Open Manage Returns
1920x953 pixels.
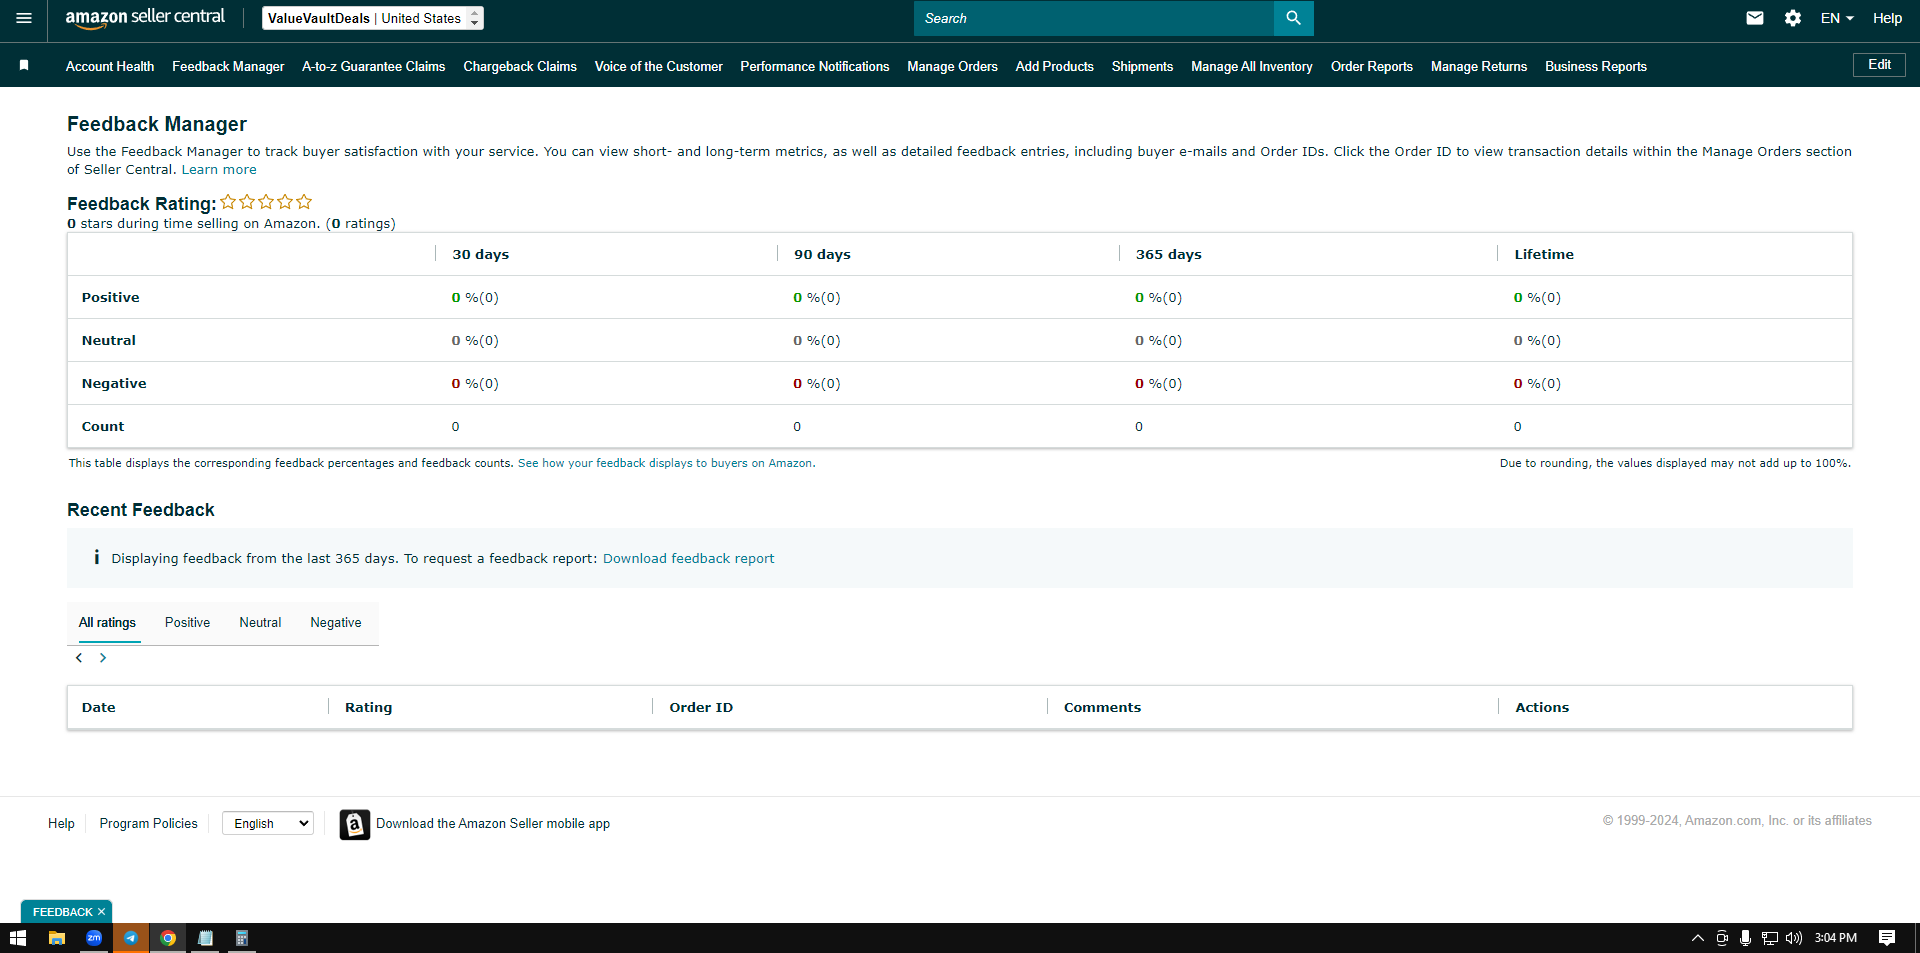coord(1479,66)
